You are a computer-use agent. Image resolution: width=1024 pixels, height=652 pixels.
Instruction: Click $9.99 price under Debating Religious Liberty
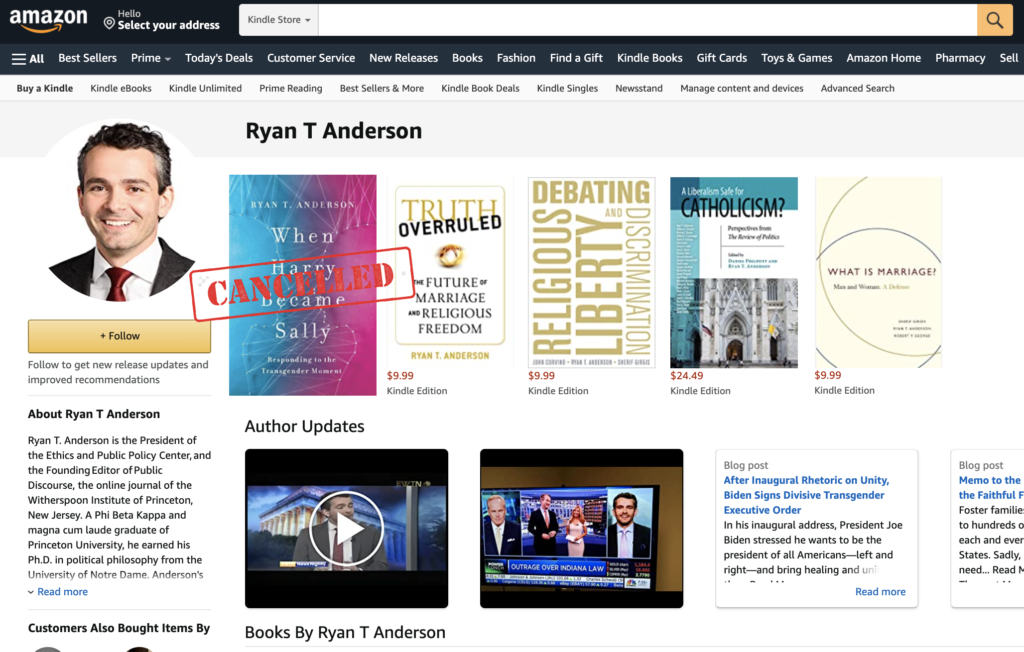click(541, 376)
